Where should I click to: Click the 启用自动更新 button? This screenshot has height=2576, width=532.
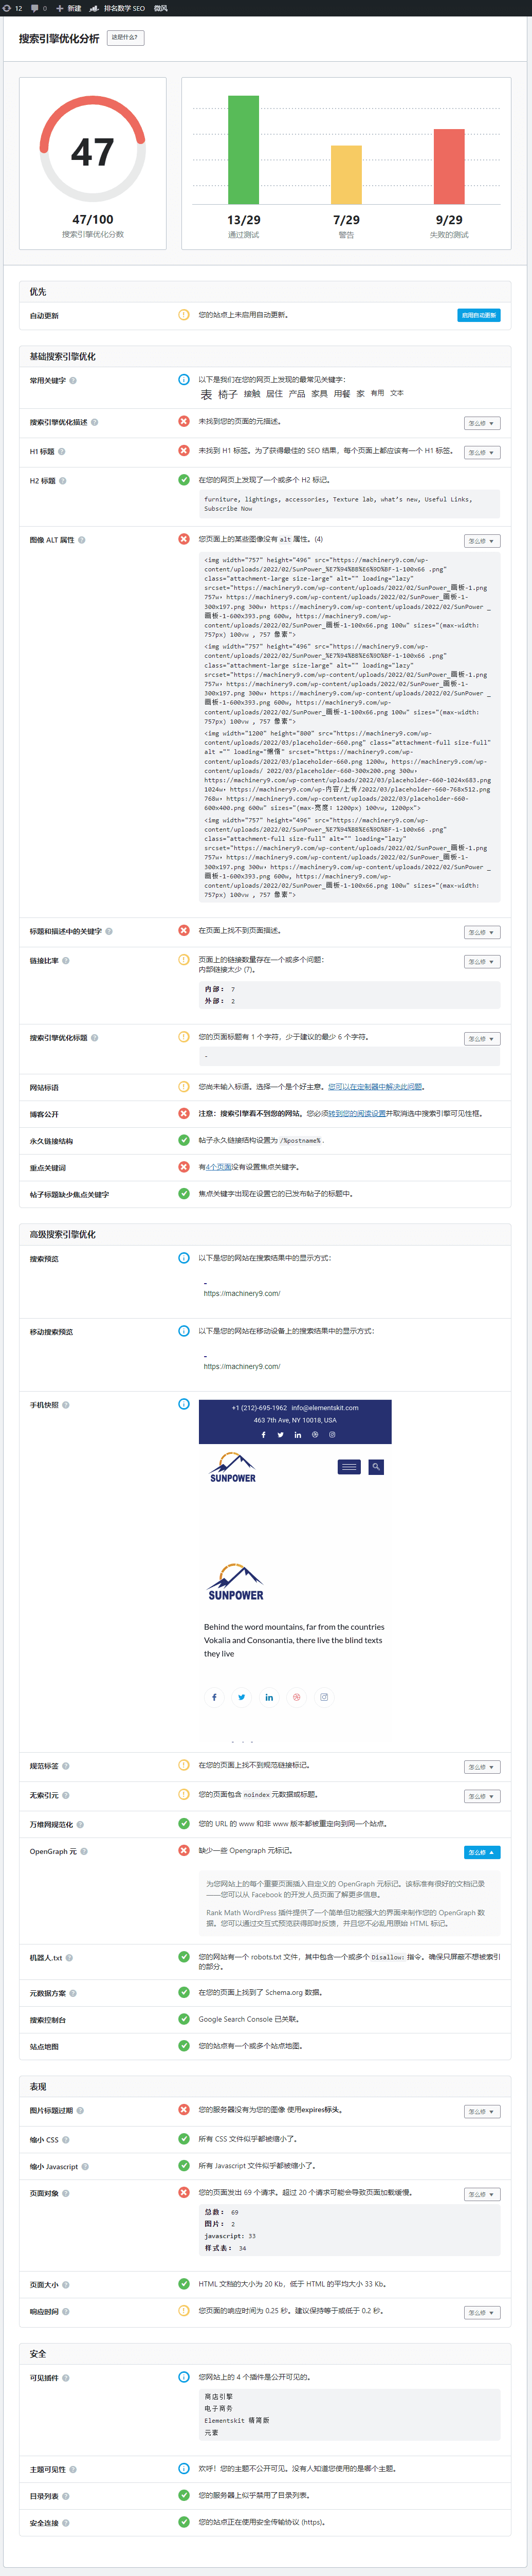coord(478,315)
